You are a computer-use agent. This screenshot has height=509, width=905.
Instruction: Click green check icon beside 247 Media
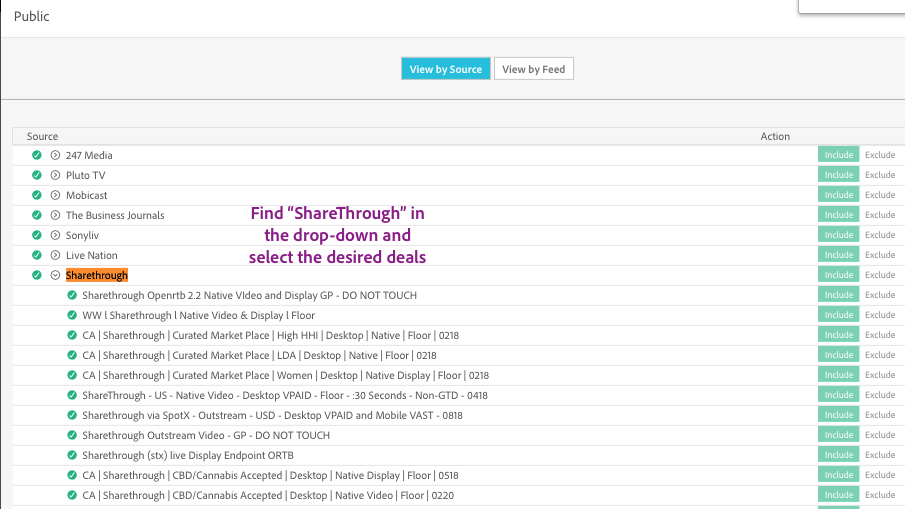tap(37, 155)
